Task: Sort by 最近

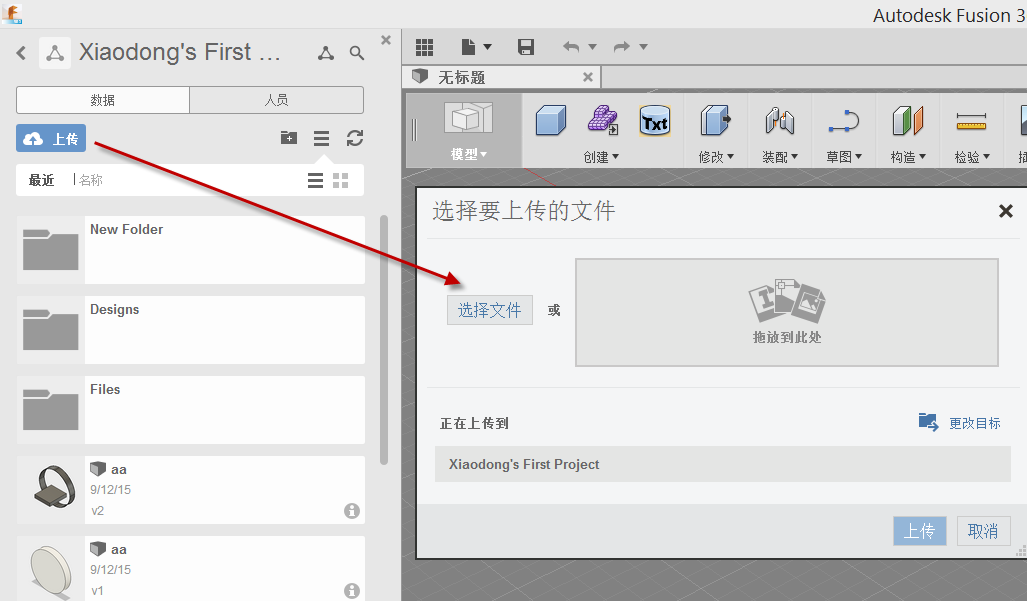Action: click(41, 180)
